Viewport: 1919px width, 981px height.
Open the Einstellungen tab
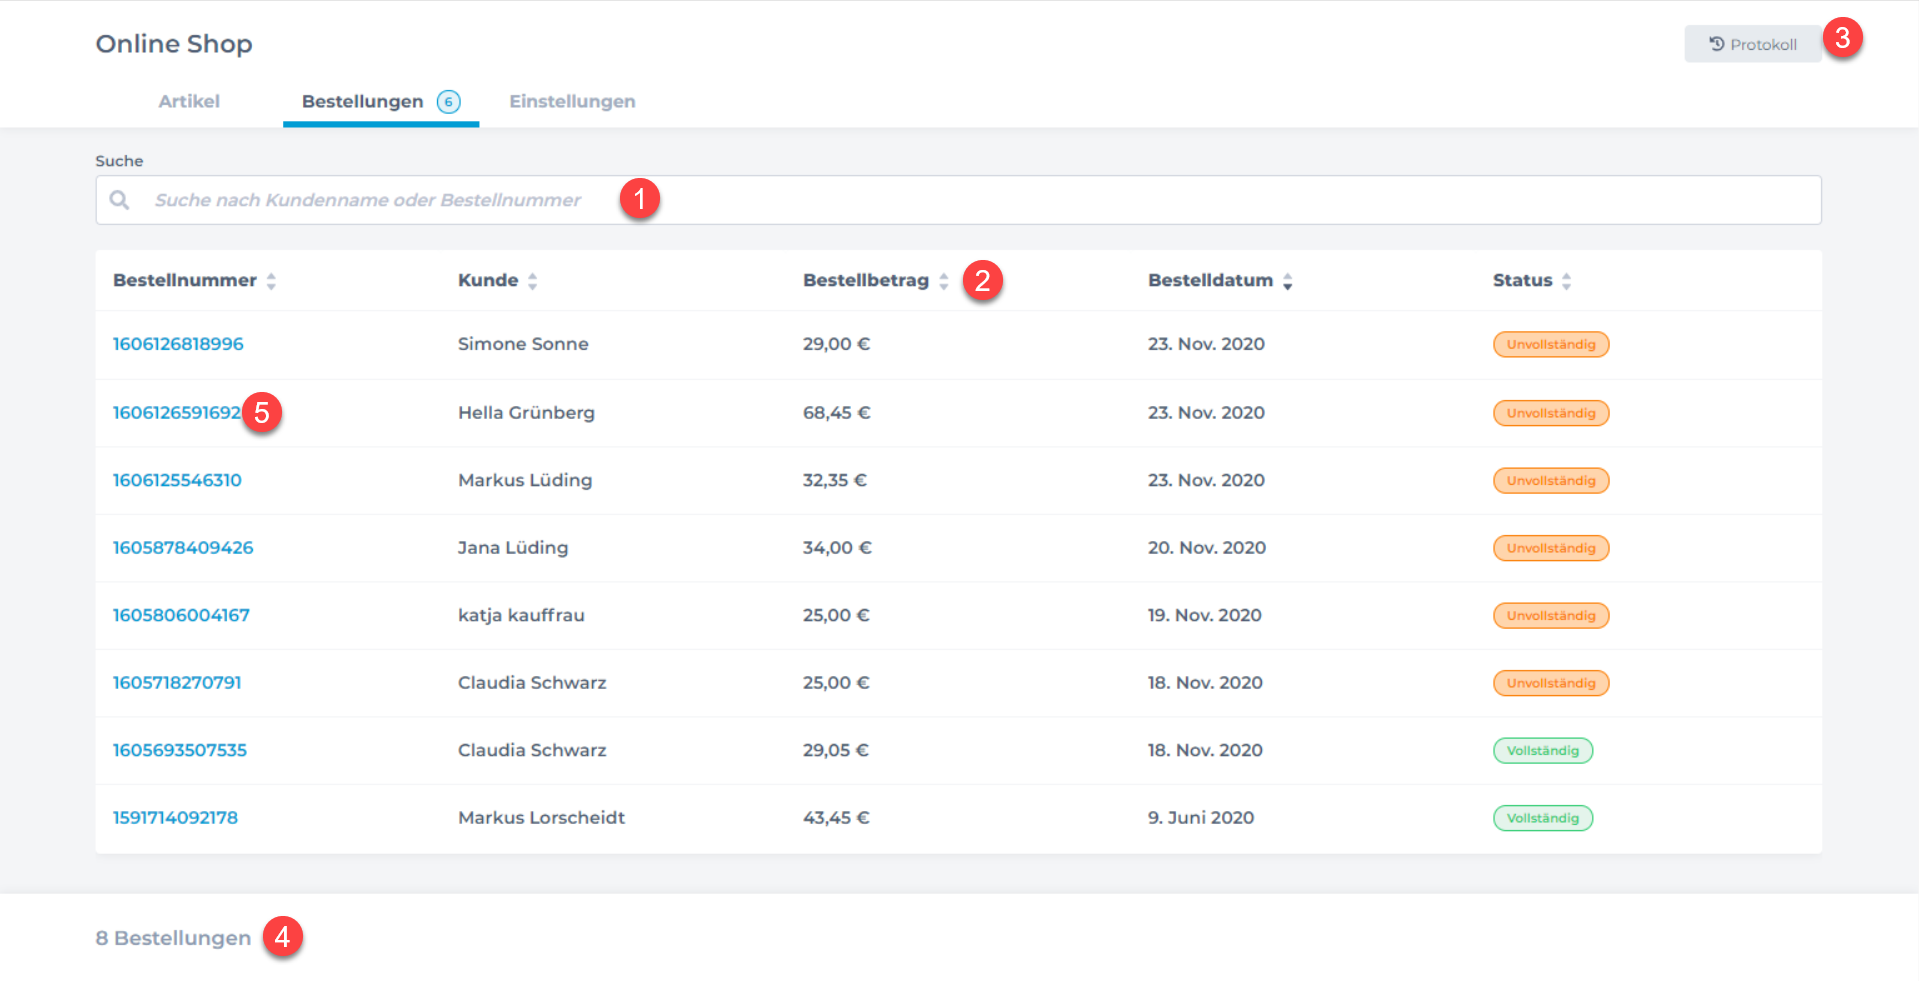(x=572, y=102)
